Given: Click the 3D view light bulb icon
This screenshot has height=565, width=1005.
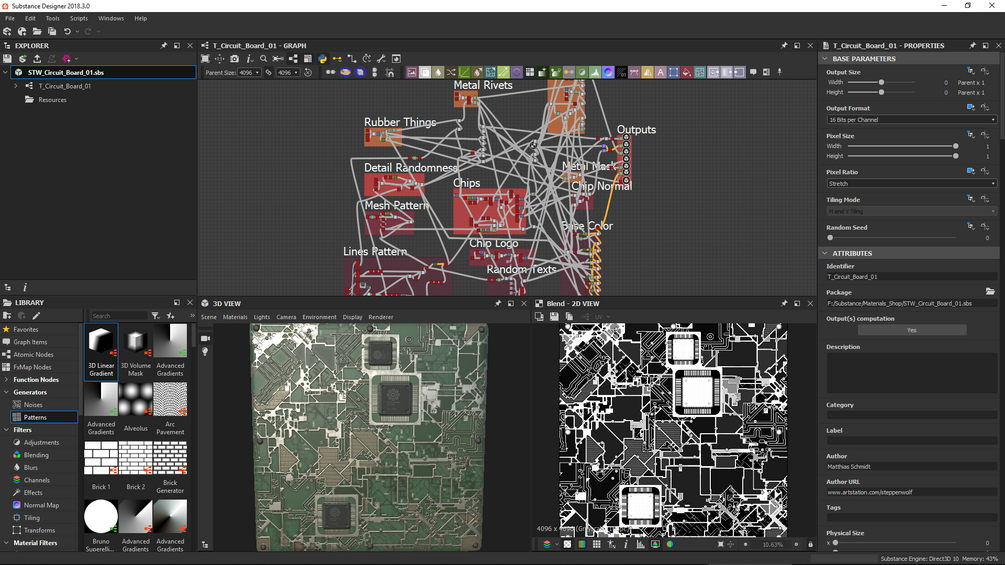Looking at the screenshot, I should 205,352.
